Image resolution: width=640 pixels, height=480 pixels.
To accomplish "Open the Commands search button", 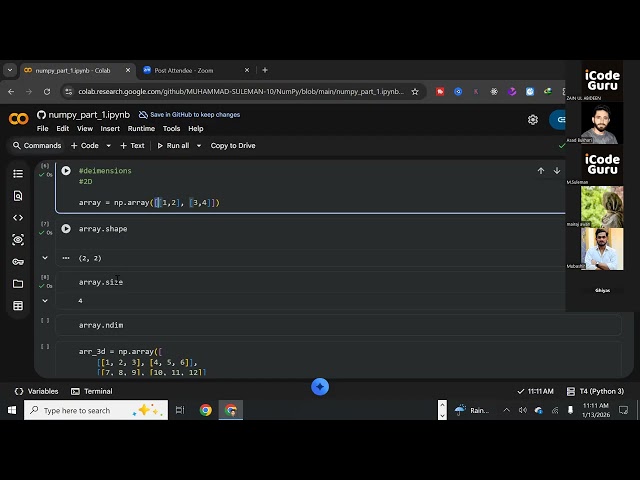I will tap(37, 146).
